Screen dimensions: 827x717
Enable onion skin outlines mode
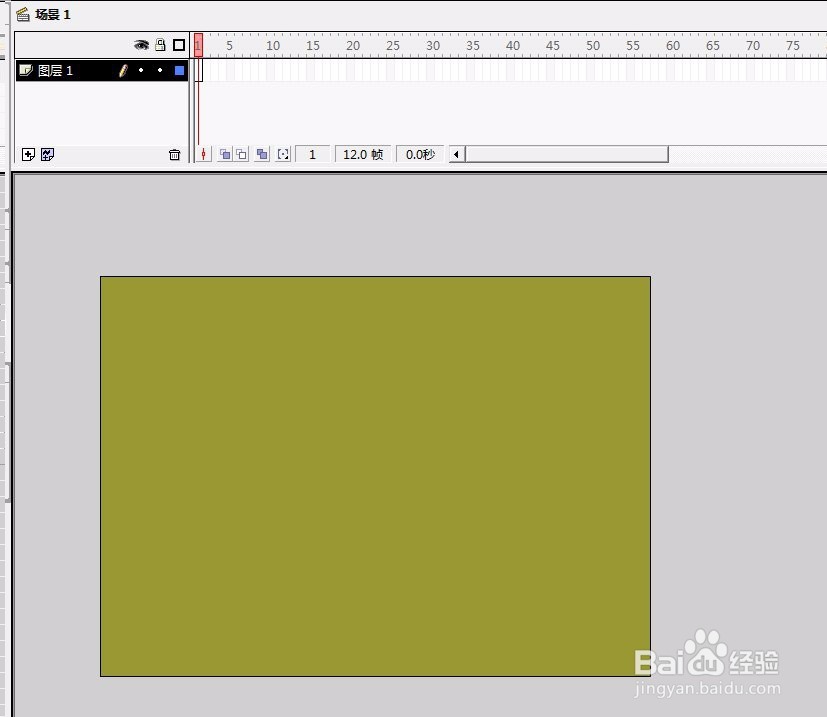tap(242, 155)
